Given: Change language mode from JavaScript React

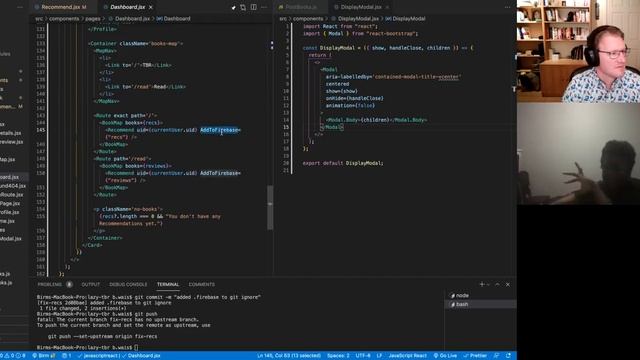Looking at the screenshot, I should click(407, 356).
